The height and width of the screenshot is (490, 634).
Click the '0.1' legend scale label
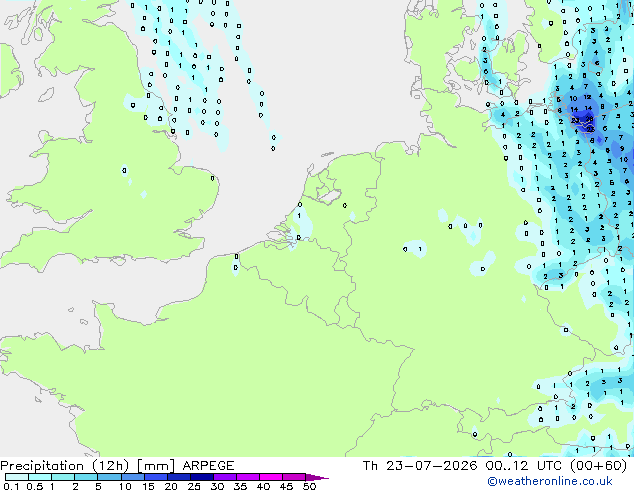[11, 486]
